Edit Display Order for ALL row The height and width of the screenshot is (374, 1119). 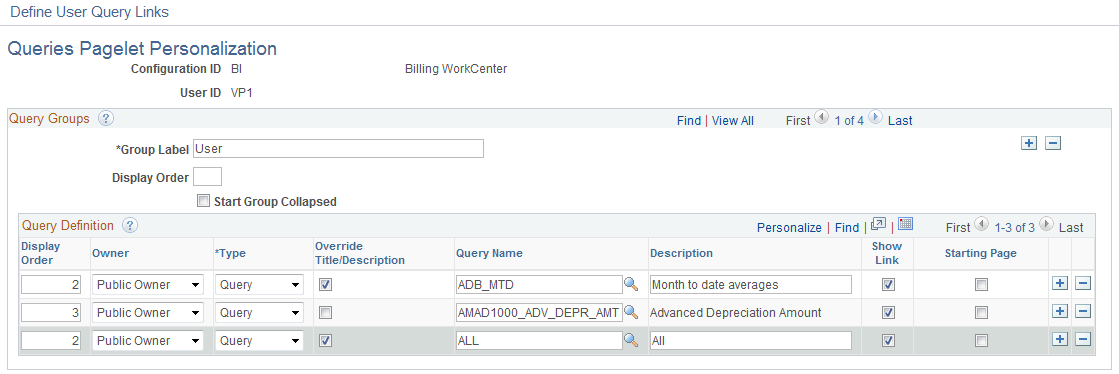coord(51,341)
